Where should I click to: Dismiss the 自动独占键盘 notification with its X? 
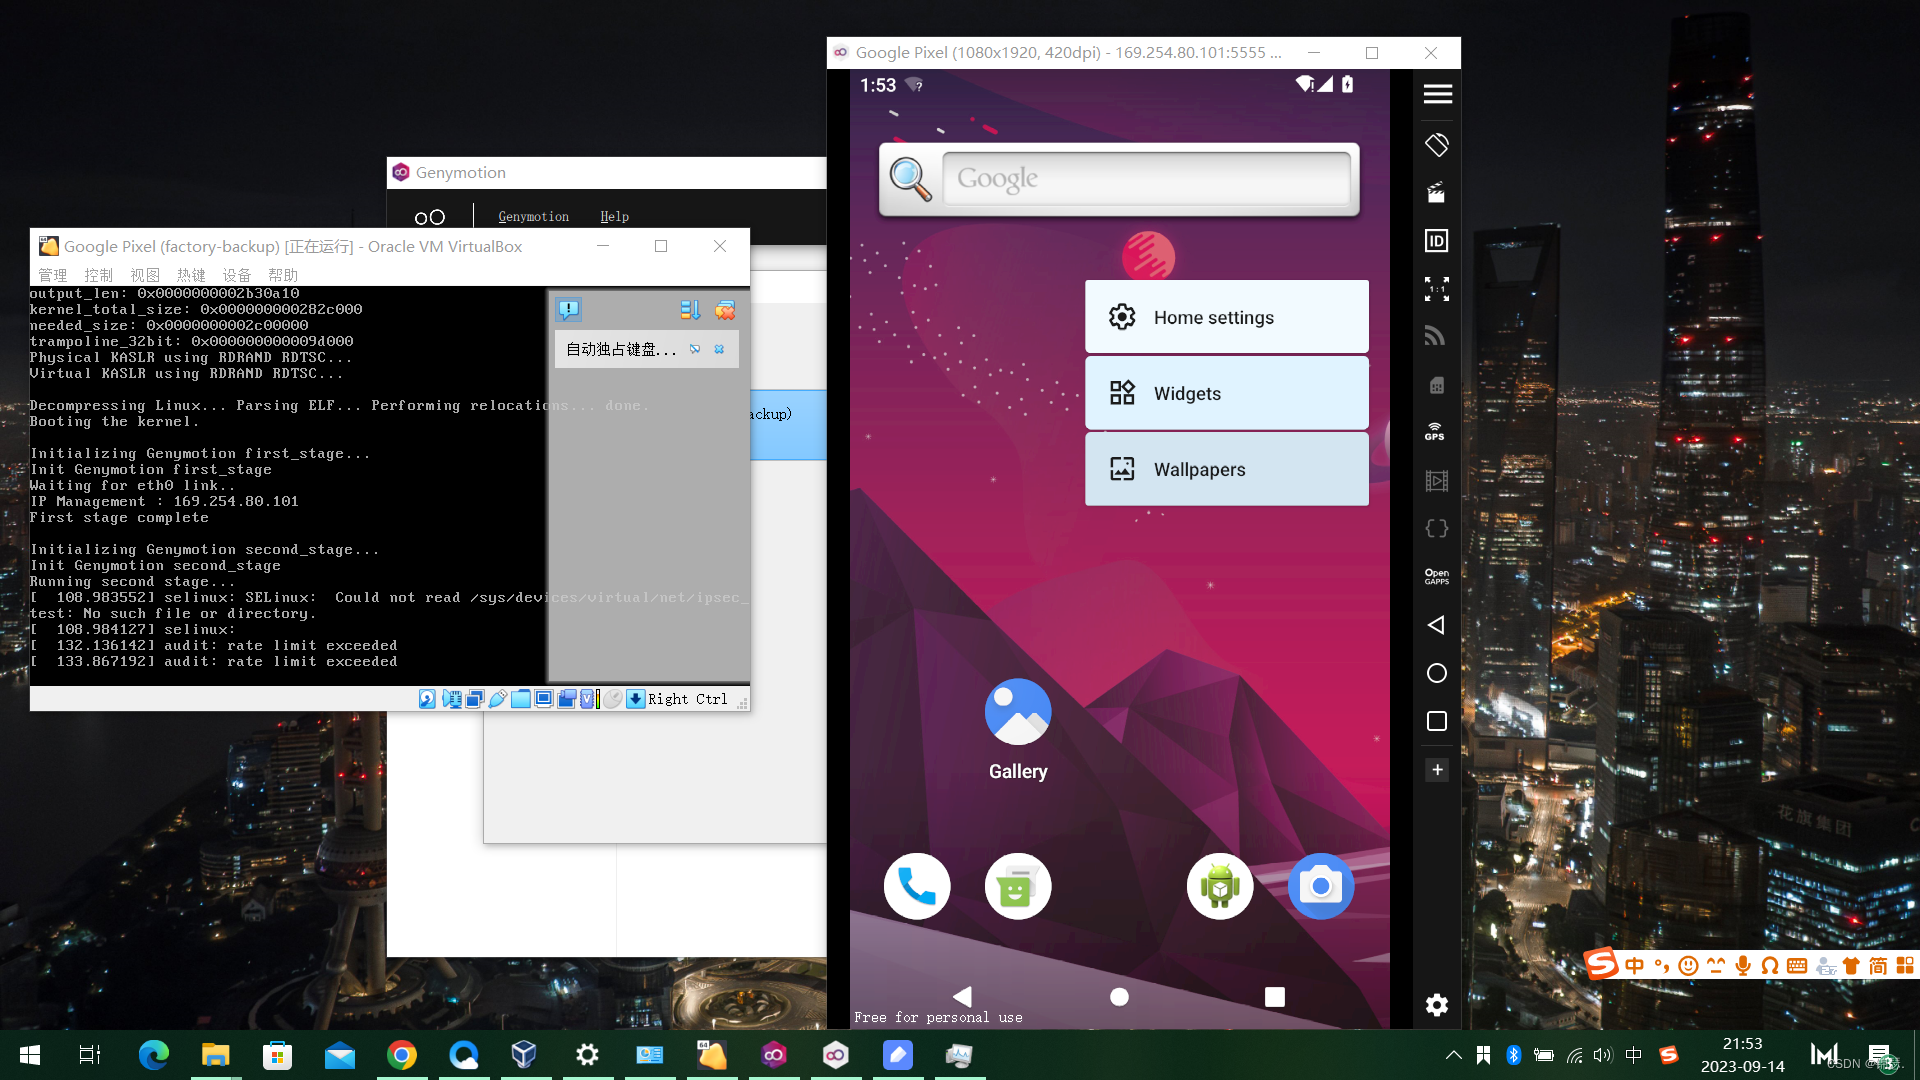coord(719,349)
